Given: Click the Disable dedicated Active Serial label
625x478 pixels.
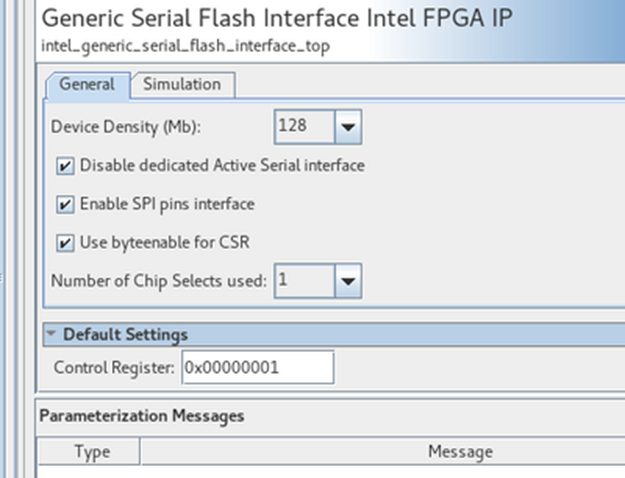Looking at the screenshot, I should click(222, 166).
